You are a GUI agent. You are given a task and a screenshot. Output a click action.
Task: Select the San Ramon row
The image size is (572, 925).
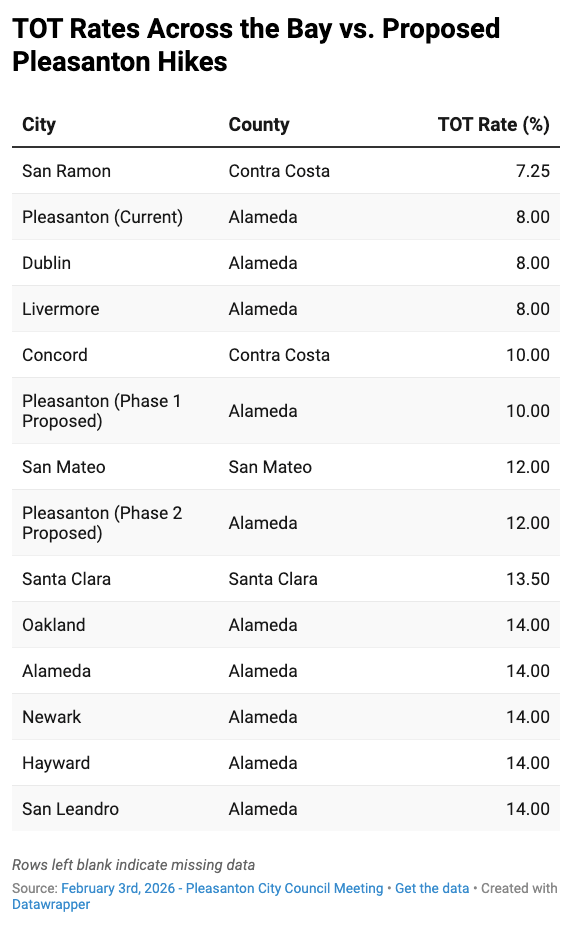(286, 171)
